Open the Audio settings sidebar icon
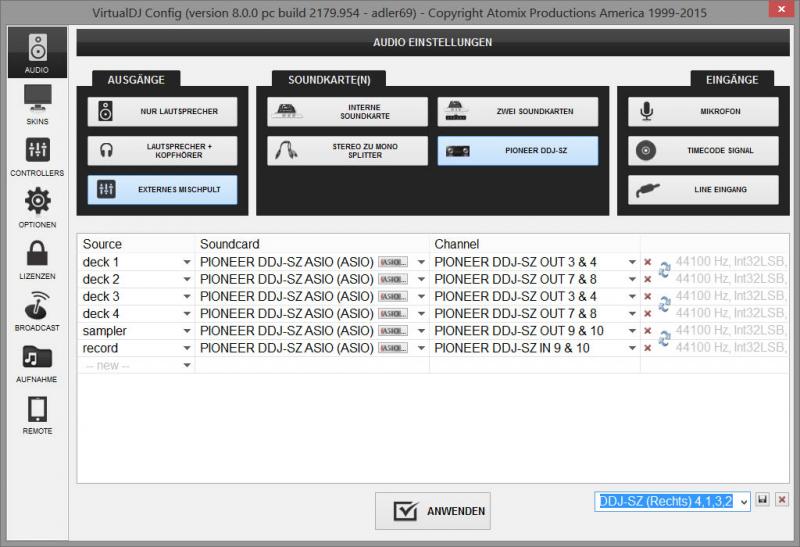 point(37,53)
